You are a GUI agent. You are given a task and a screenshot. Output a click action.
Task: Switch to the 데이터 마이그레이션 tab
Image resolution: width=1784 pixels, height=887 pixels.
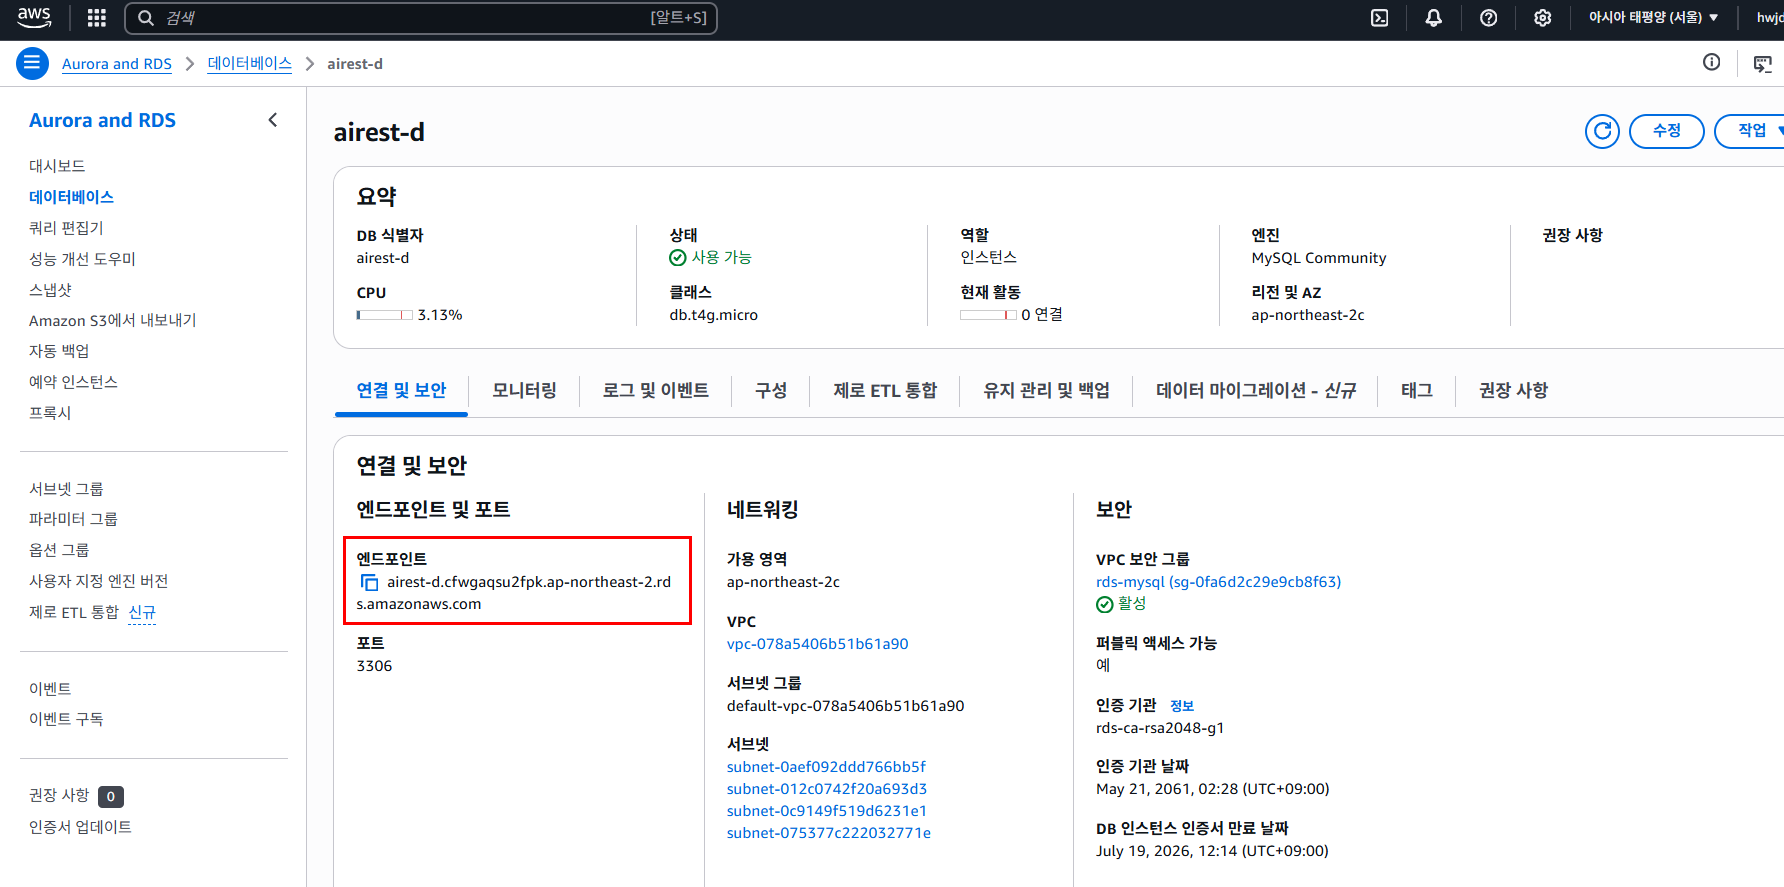[1256, 390]
